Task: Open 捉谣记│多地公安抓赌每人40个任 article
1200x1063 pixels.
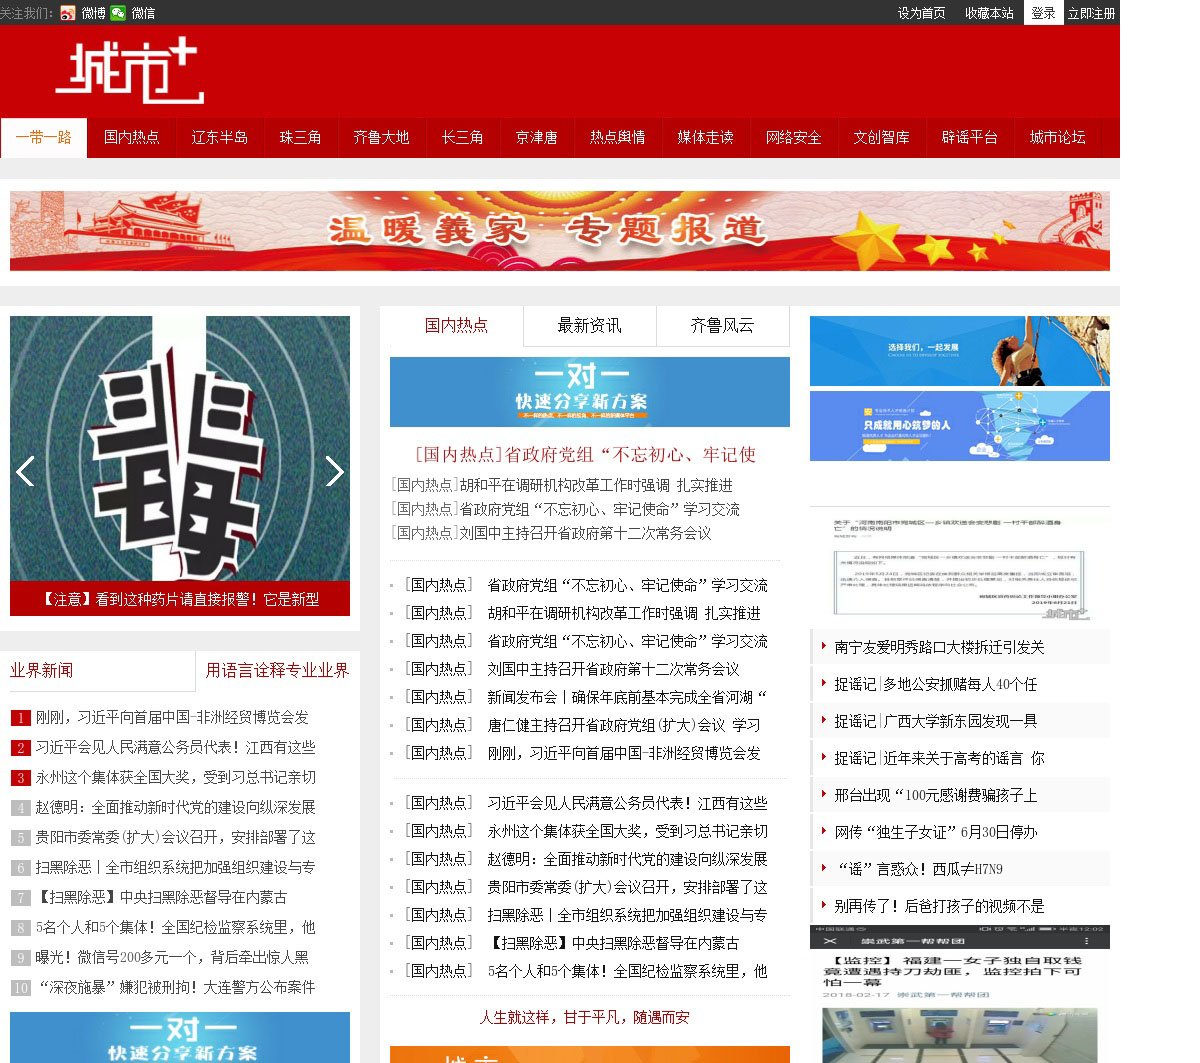Action: point(936,685)
